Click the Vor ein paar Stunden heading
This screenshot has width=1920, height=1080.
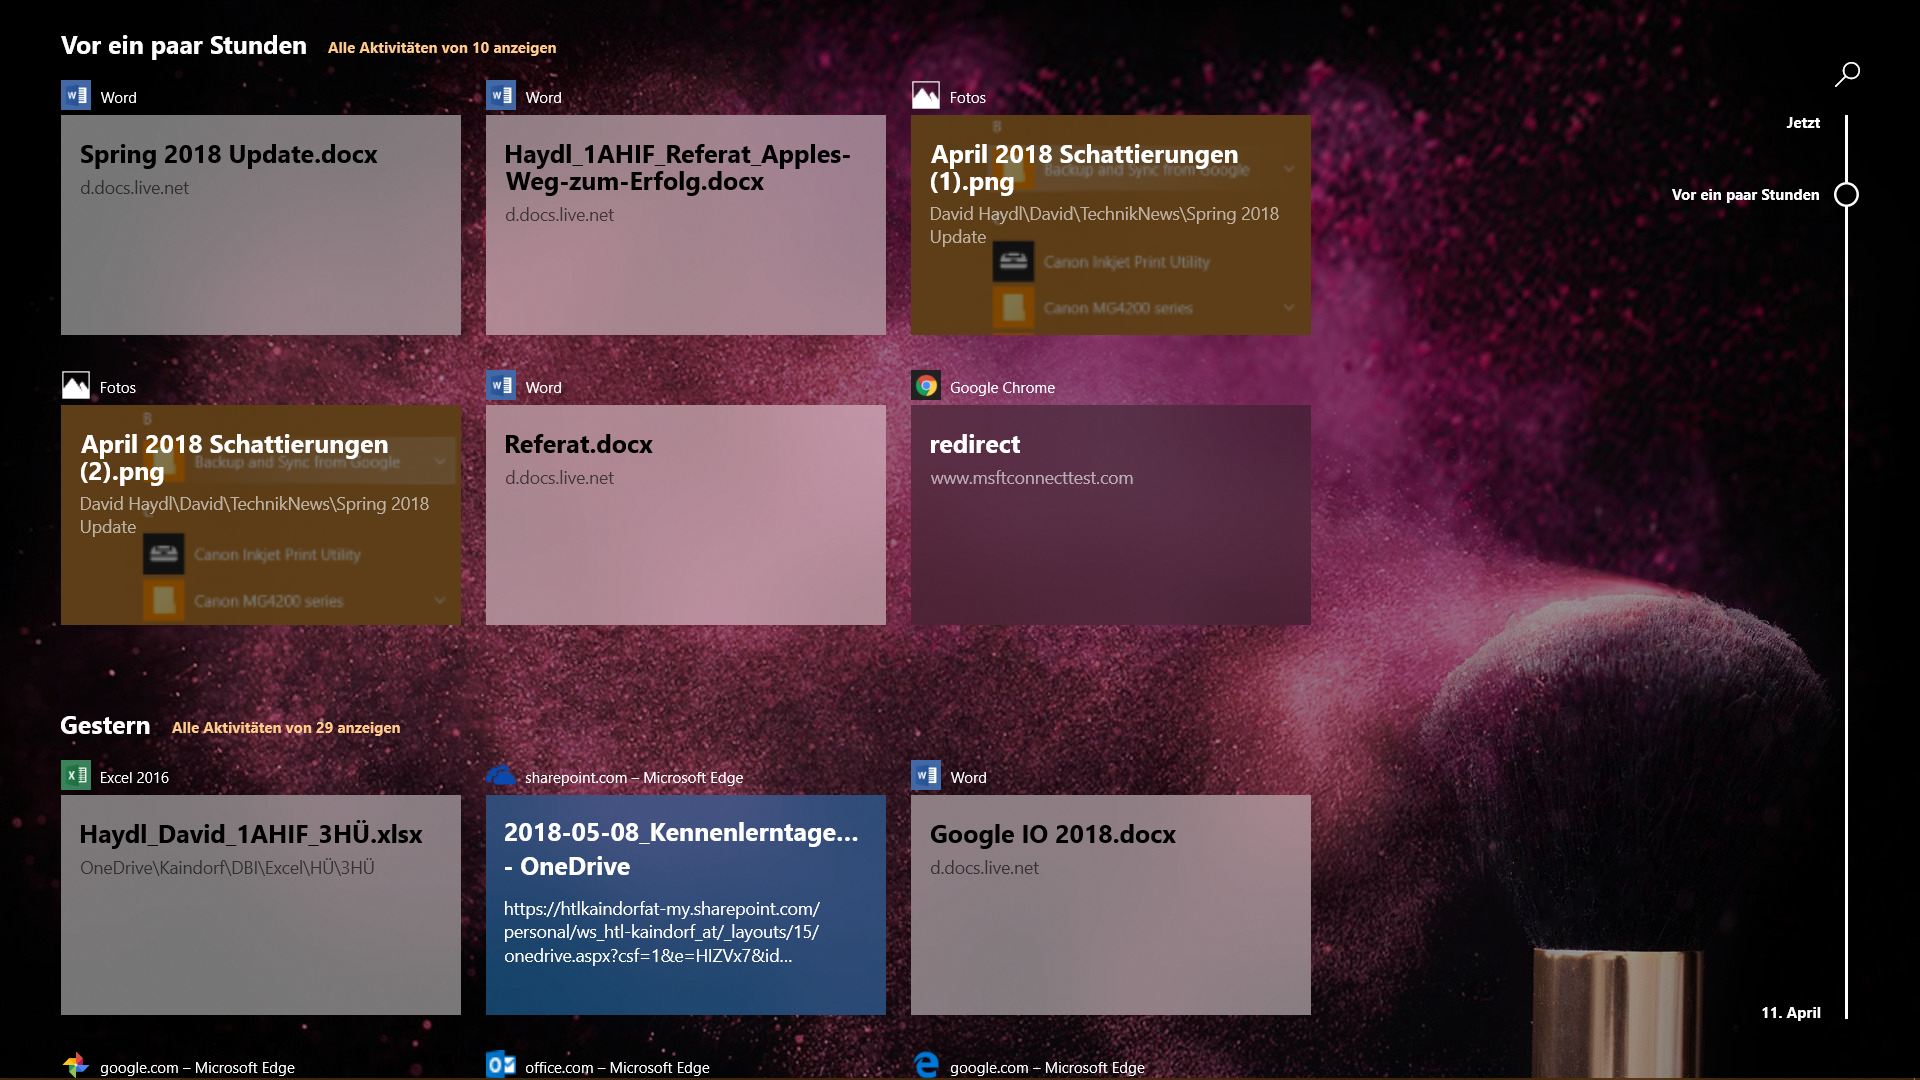[x=184, y=46]
